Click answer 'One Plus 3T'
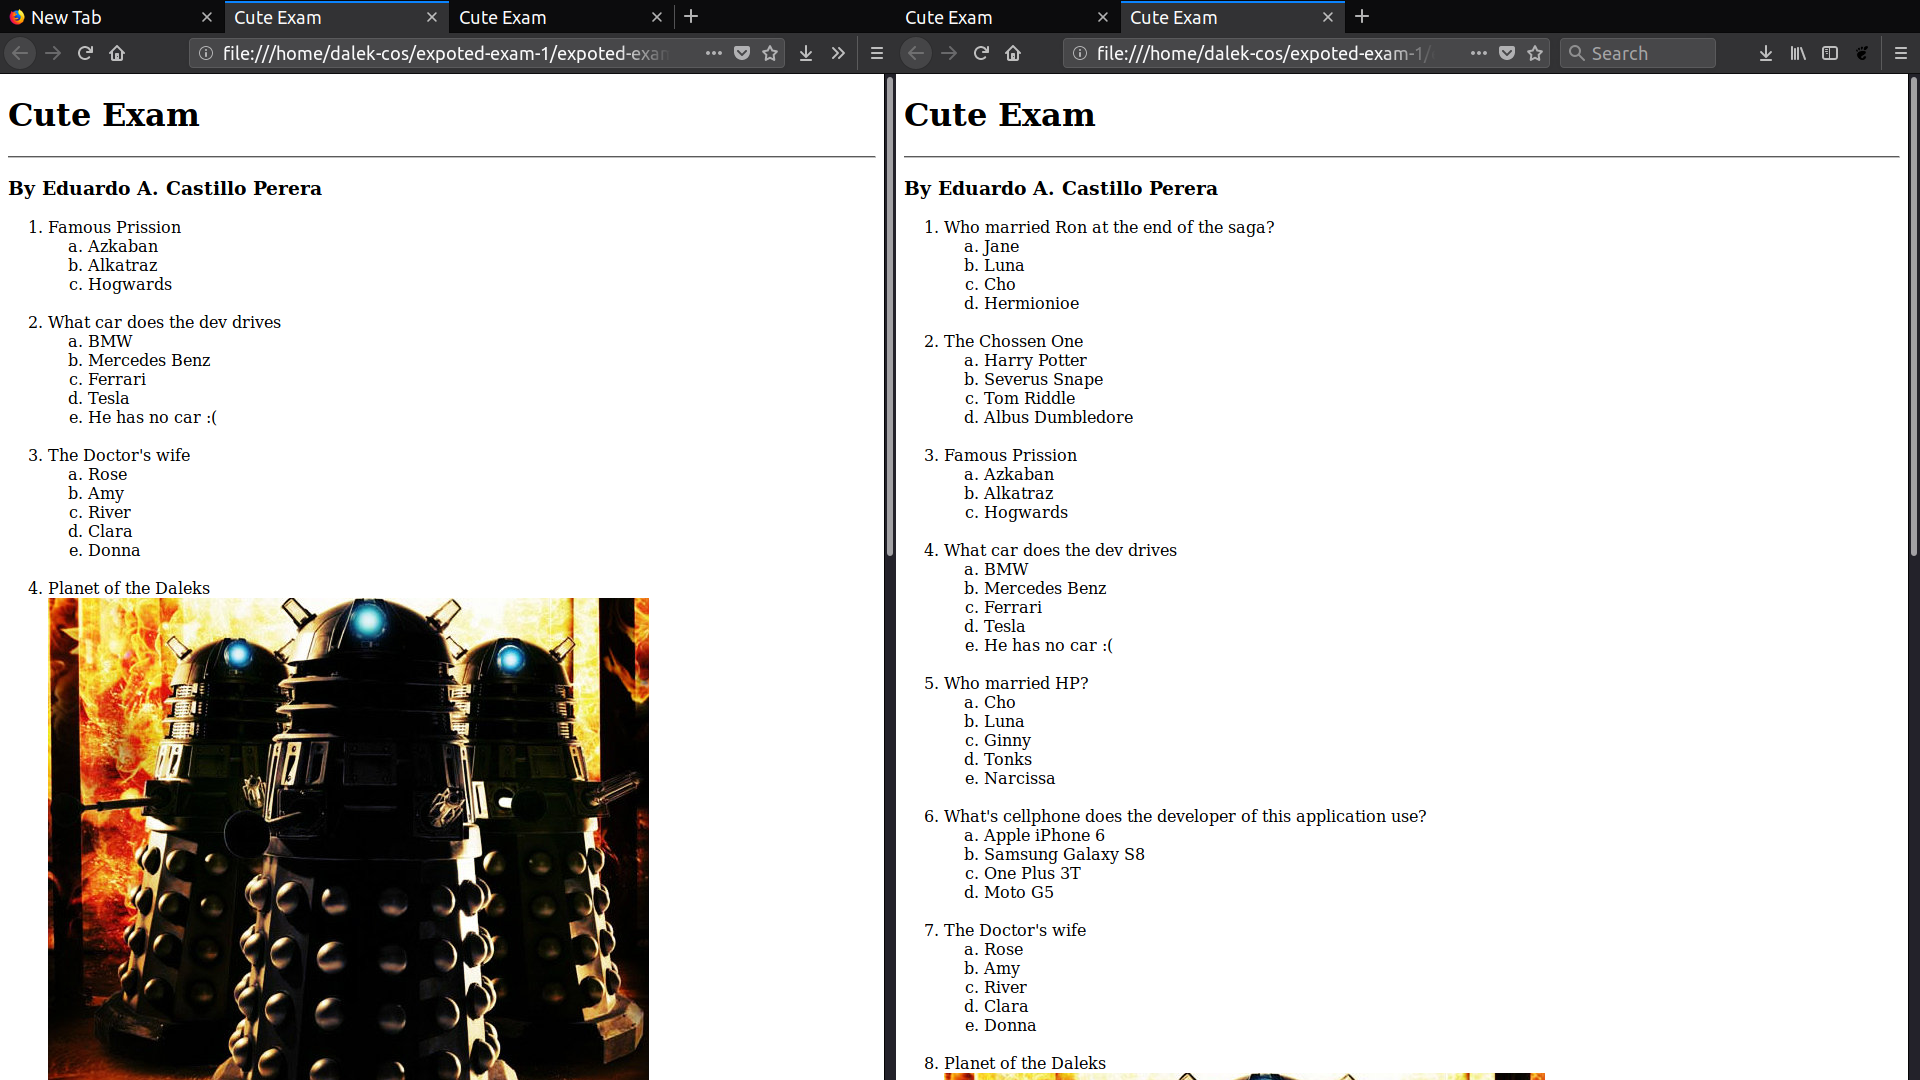This screenshot has height=1080, width=1920. 1032,873
